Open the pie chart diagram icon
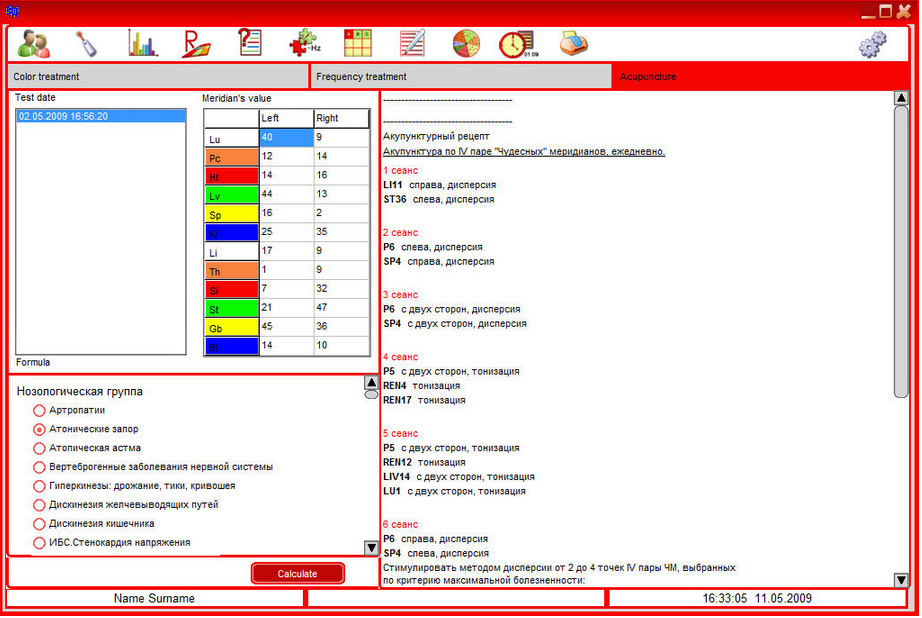The width and height of the screenshot is (922, 618). pos(466,43)
